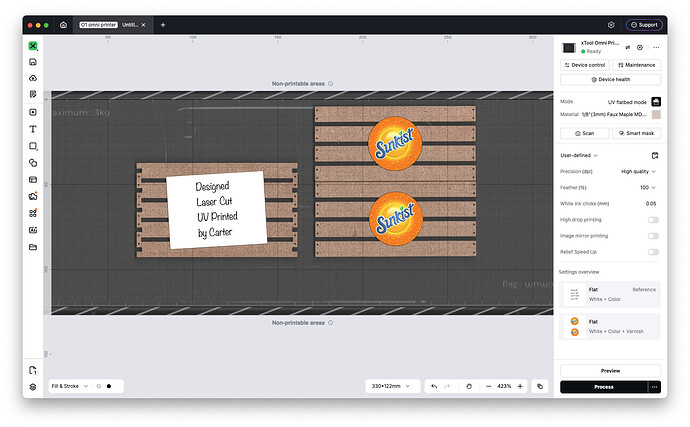Click the save project icon in sidebar
The image size is (690, 427).
[x=33, y=62]
